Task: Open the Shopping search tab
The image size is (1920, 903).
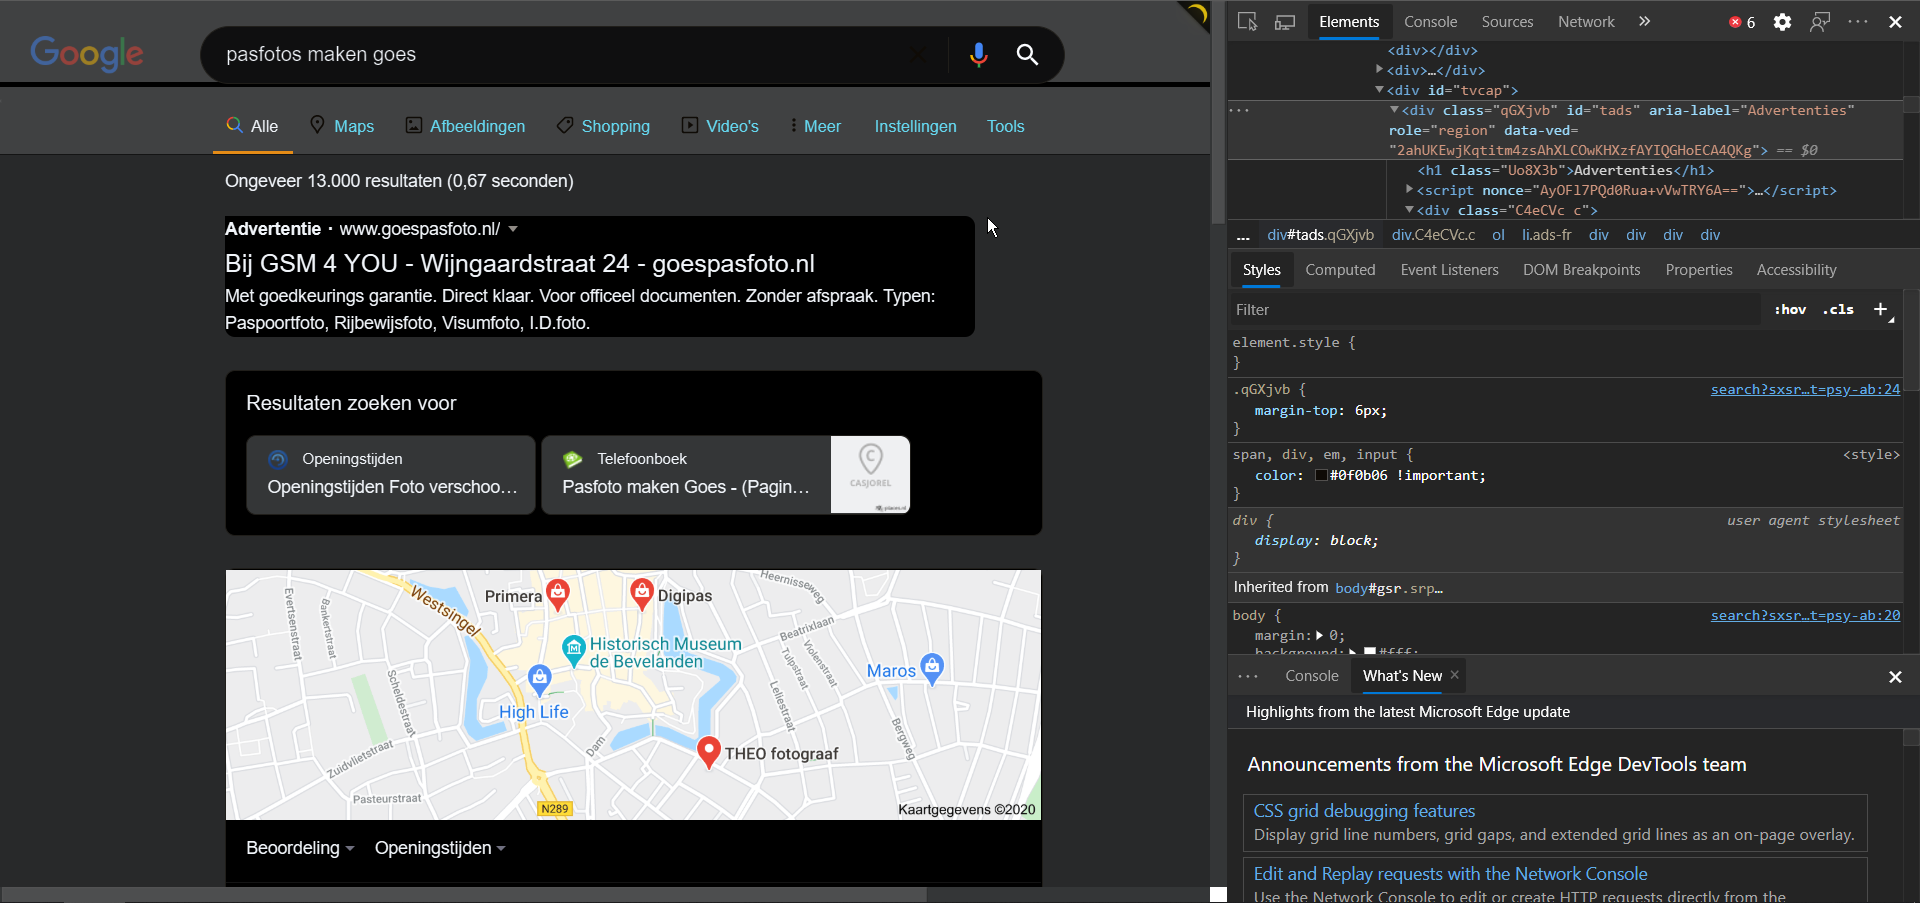Action: click(603, 126)
